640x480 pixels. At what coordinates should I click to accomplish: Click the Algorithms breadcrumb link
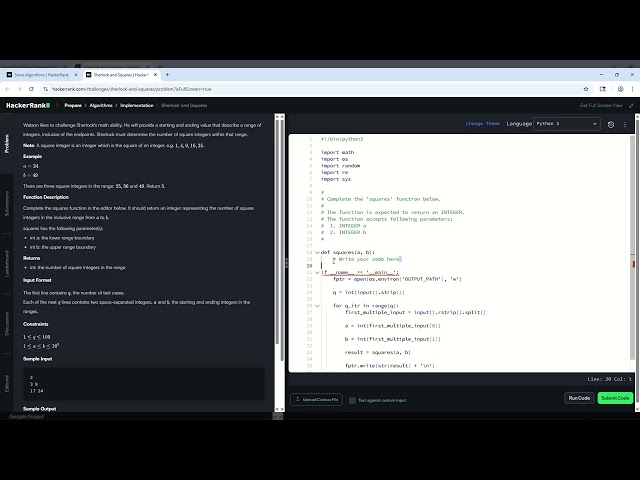(101, 105)
